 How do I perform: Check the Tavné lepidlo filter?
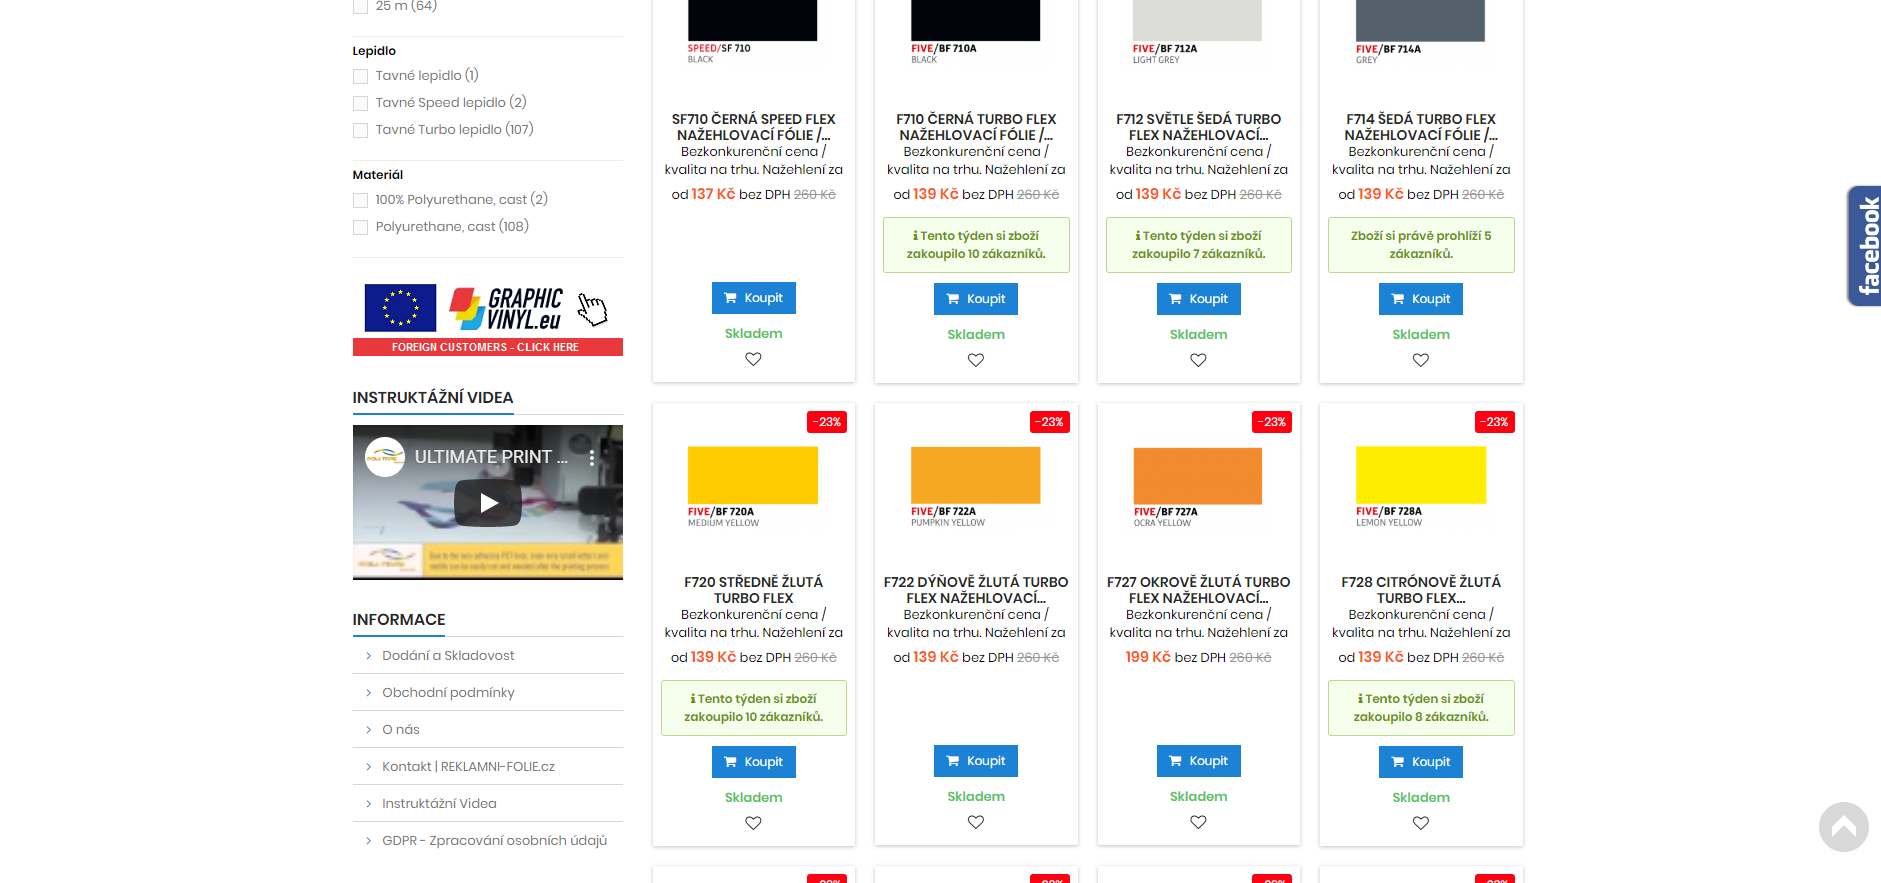coord(361,76)
